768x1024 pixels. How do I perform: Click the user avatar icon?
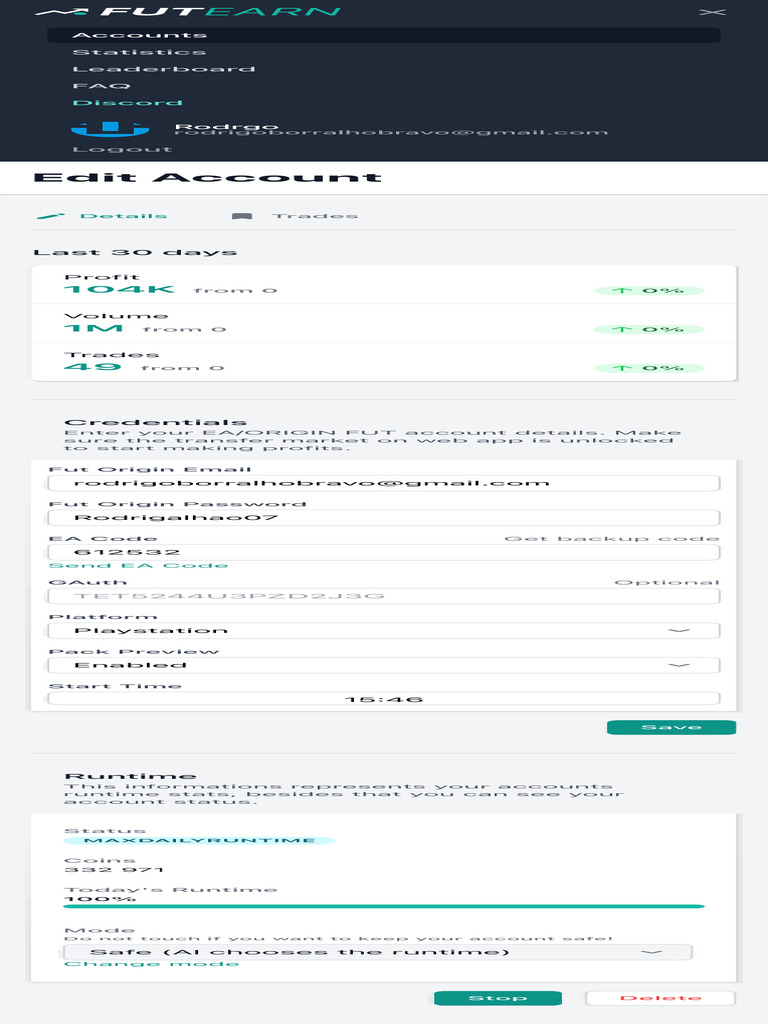[x=110, y=129]
